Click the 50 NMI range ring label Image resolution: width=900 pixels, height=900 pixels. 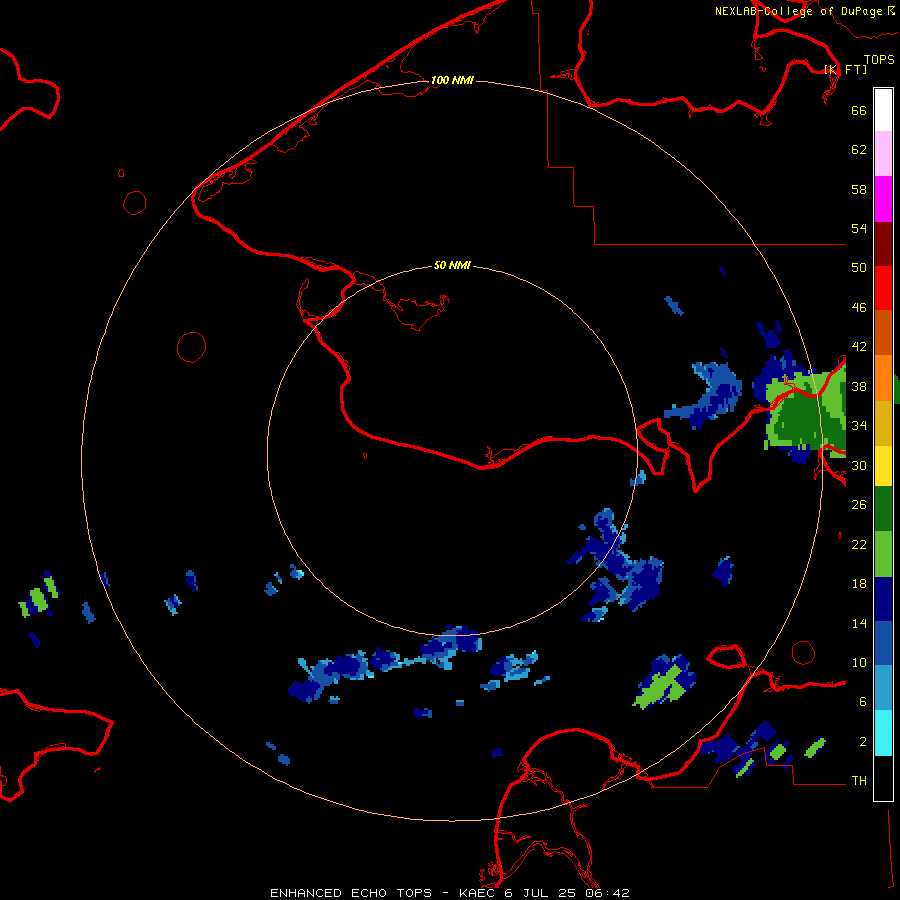pyautogui.click(x=452, y=265)
